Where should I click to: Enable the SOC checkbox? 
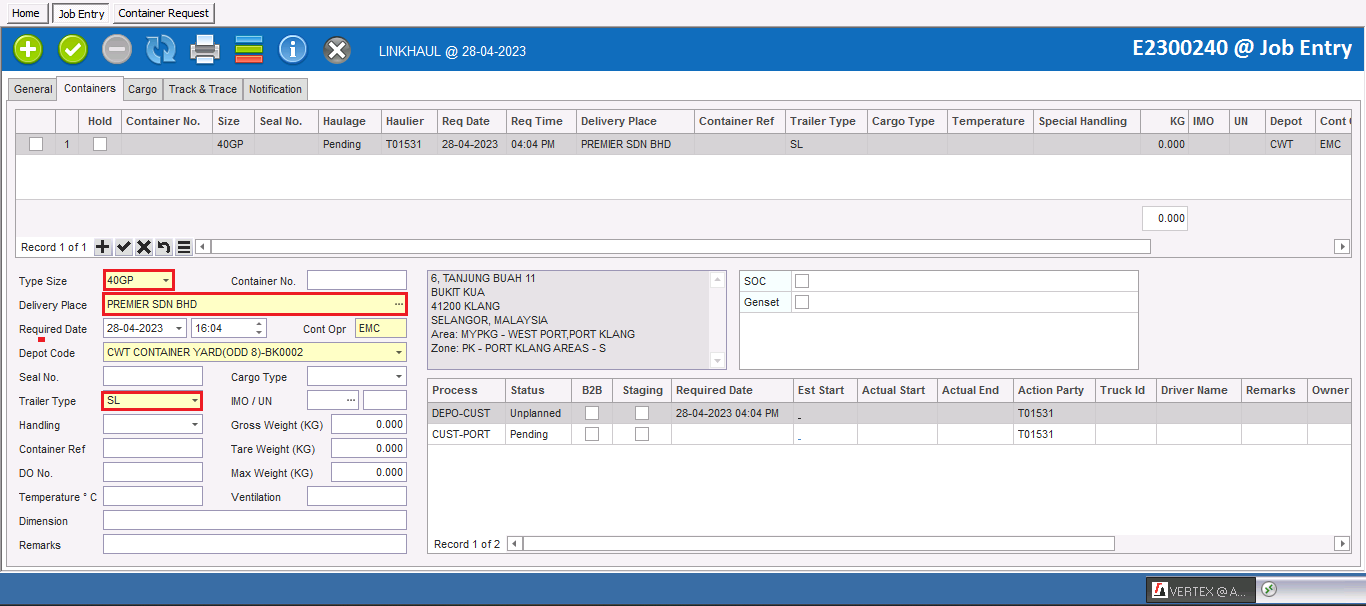tap(802, 281)
